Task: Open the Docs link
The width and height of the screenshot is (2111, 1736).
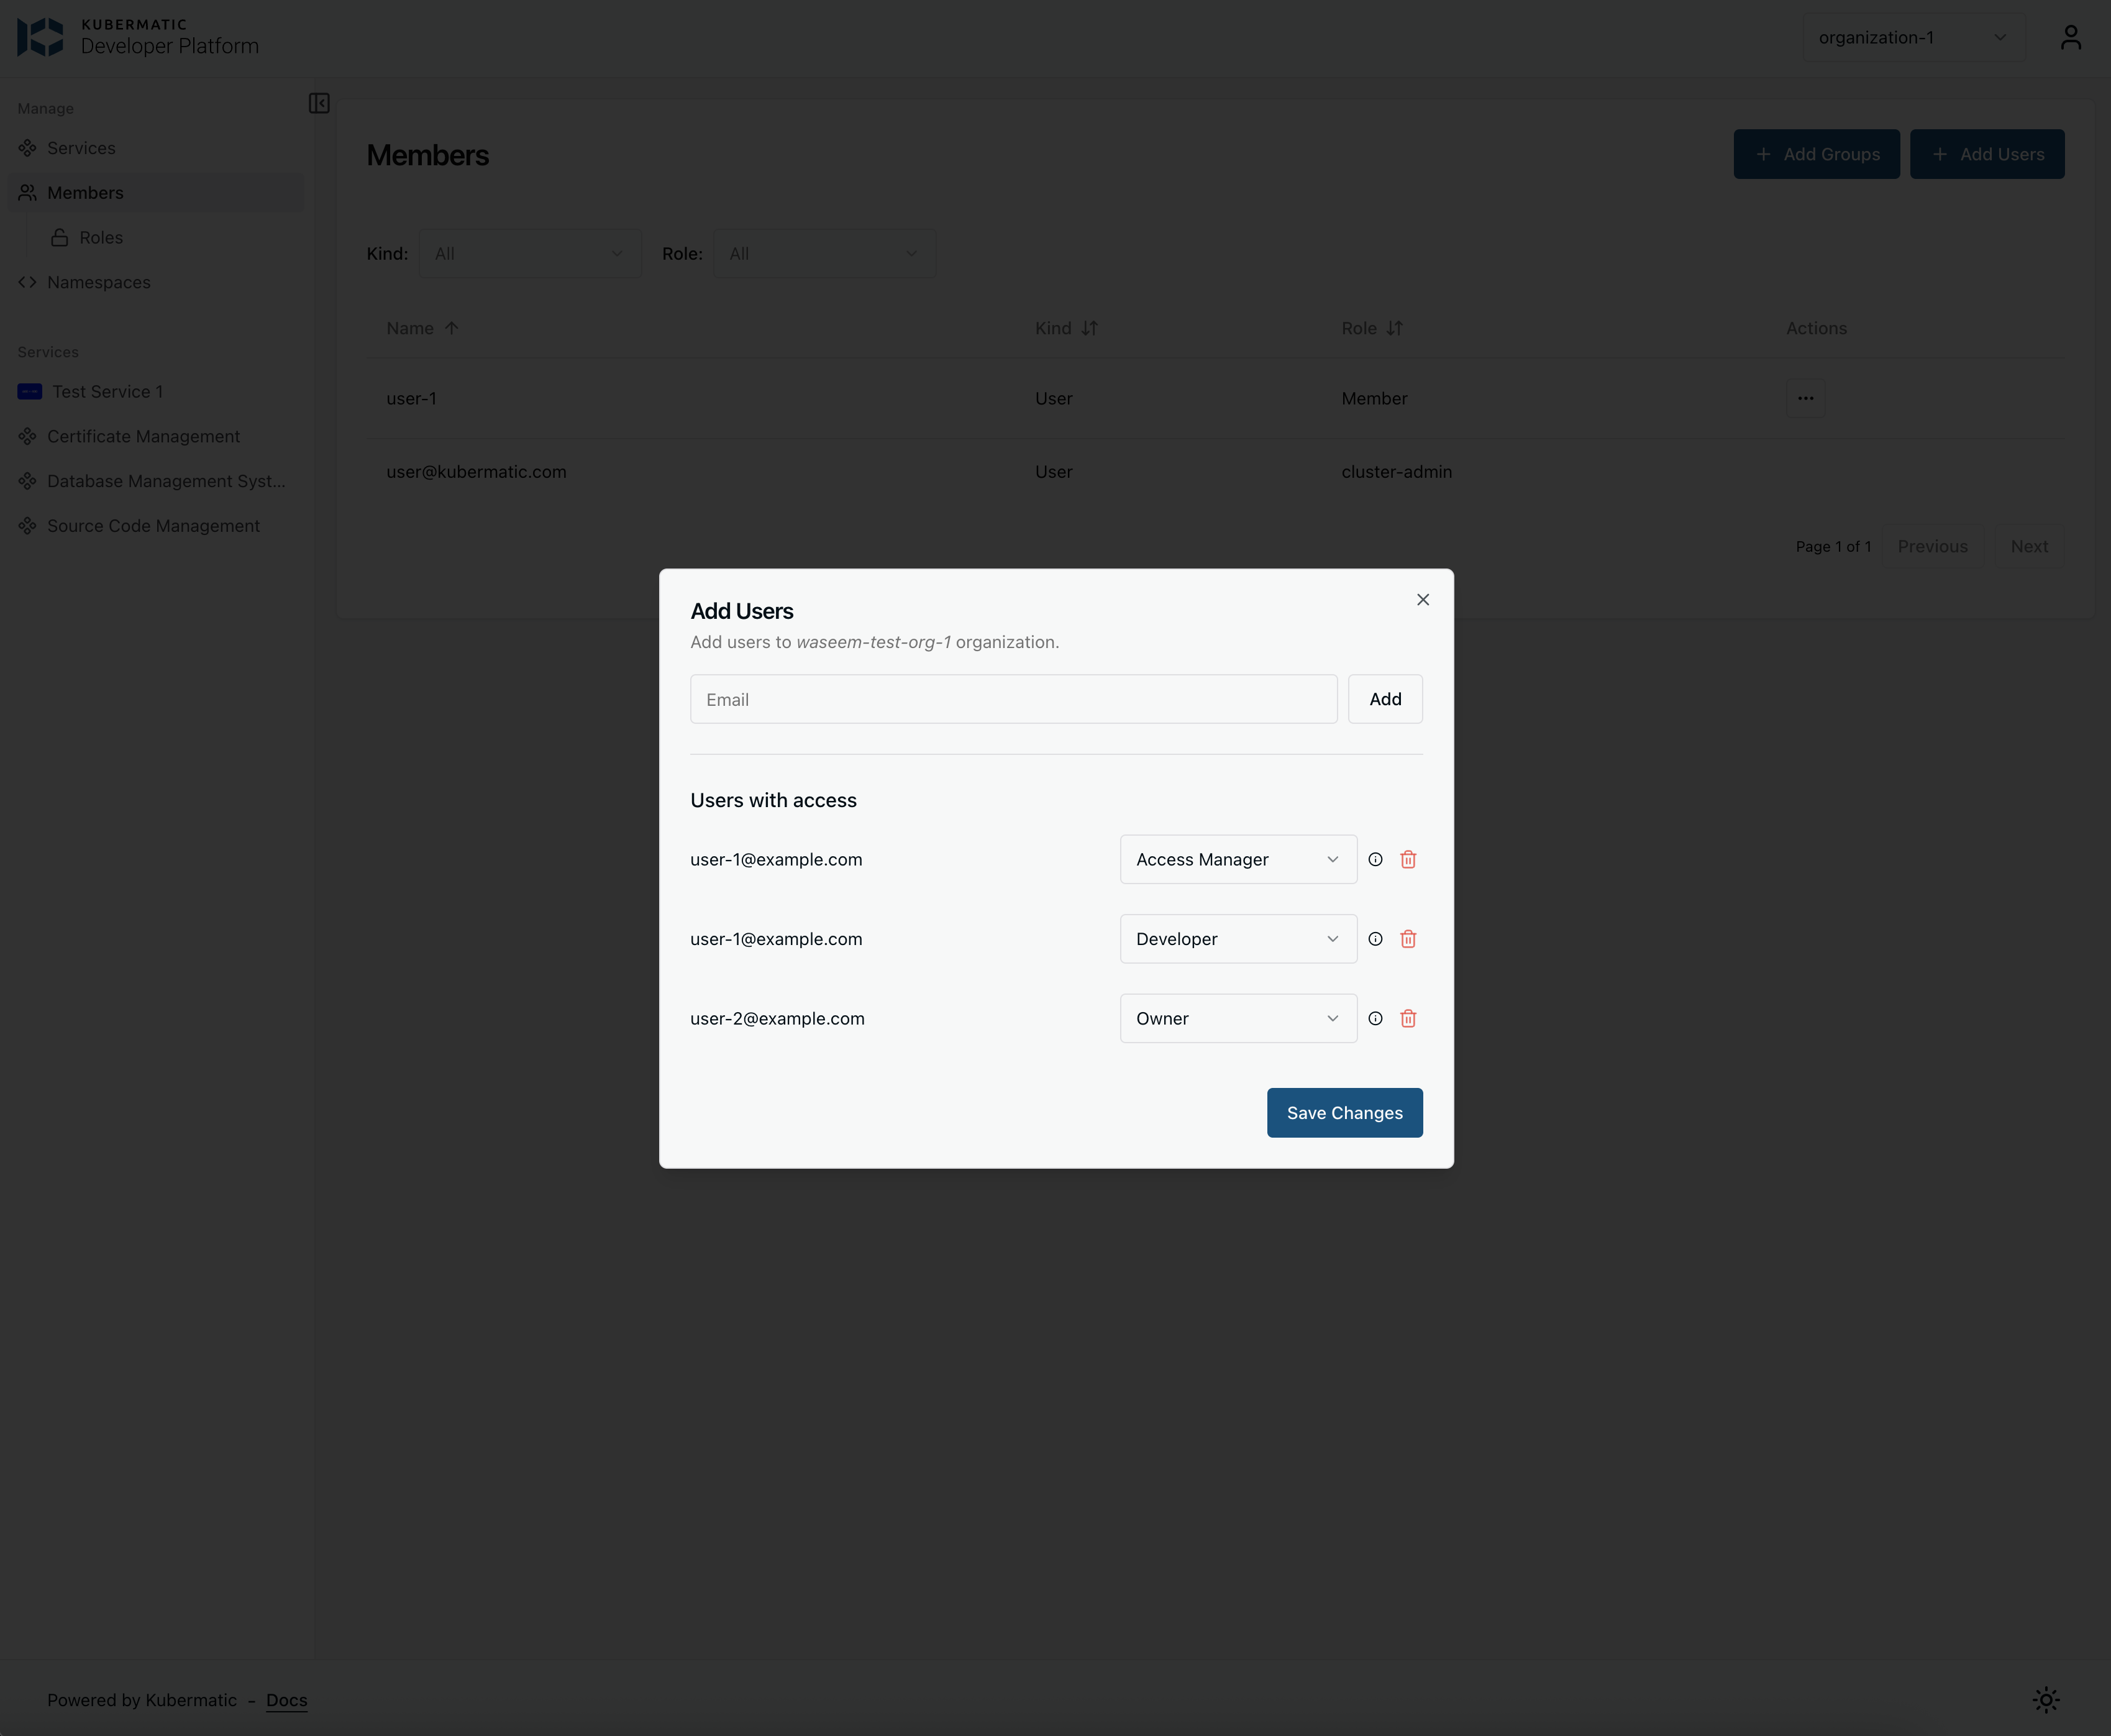Action: [286, 1700]
